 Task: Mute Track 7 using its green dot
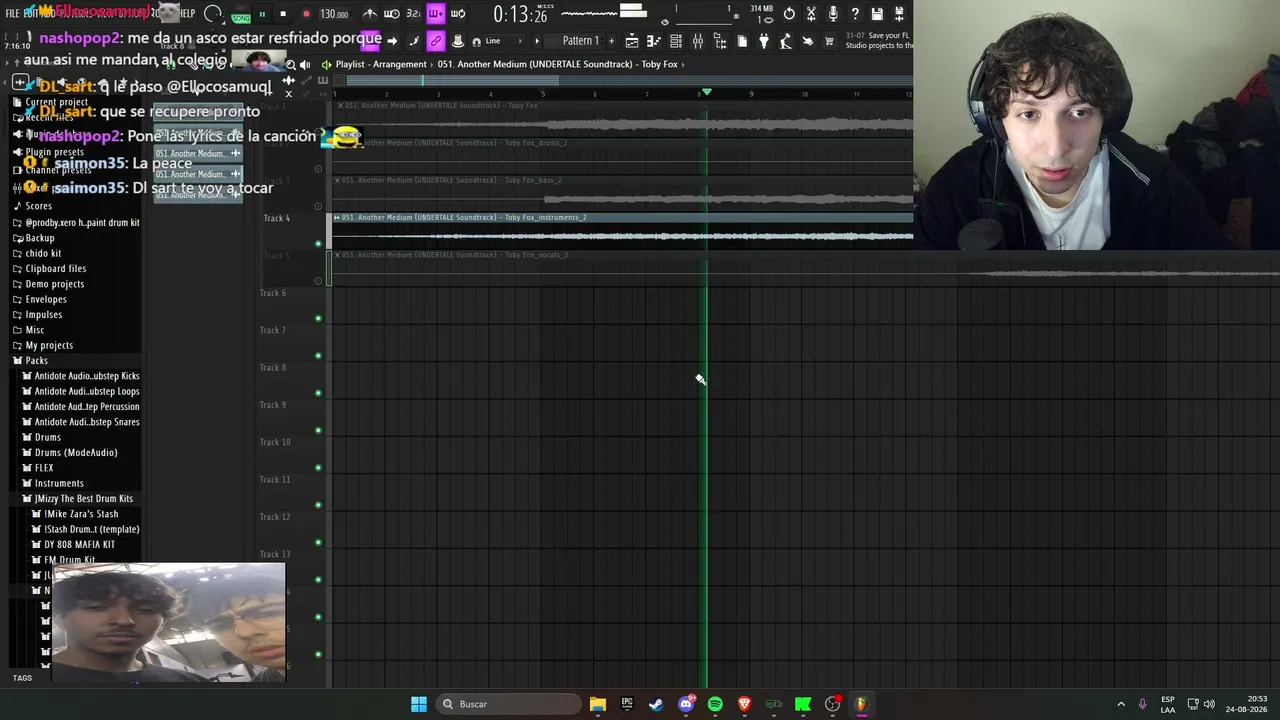318,355
